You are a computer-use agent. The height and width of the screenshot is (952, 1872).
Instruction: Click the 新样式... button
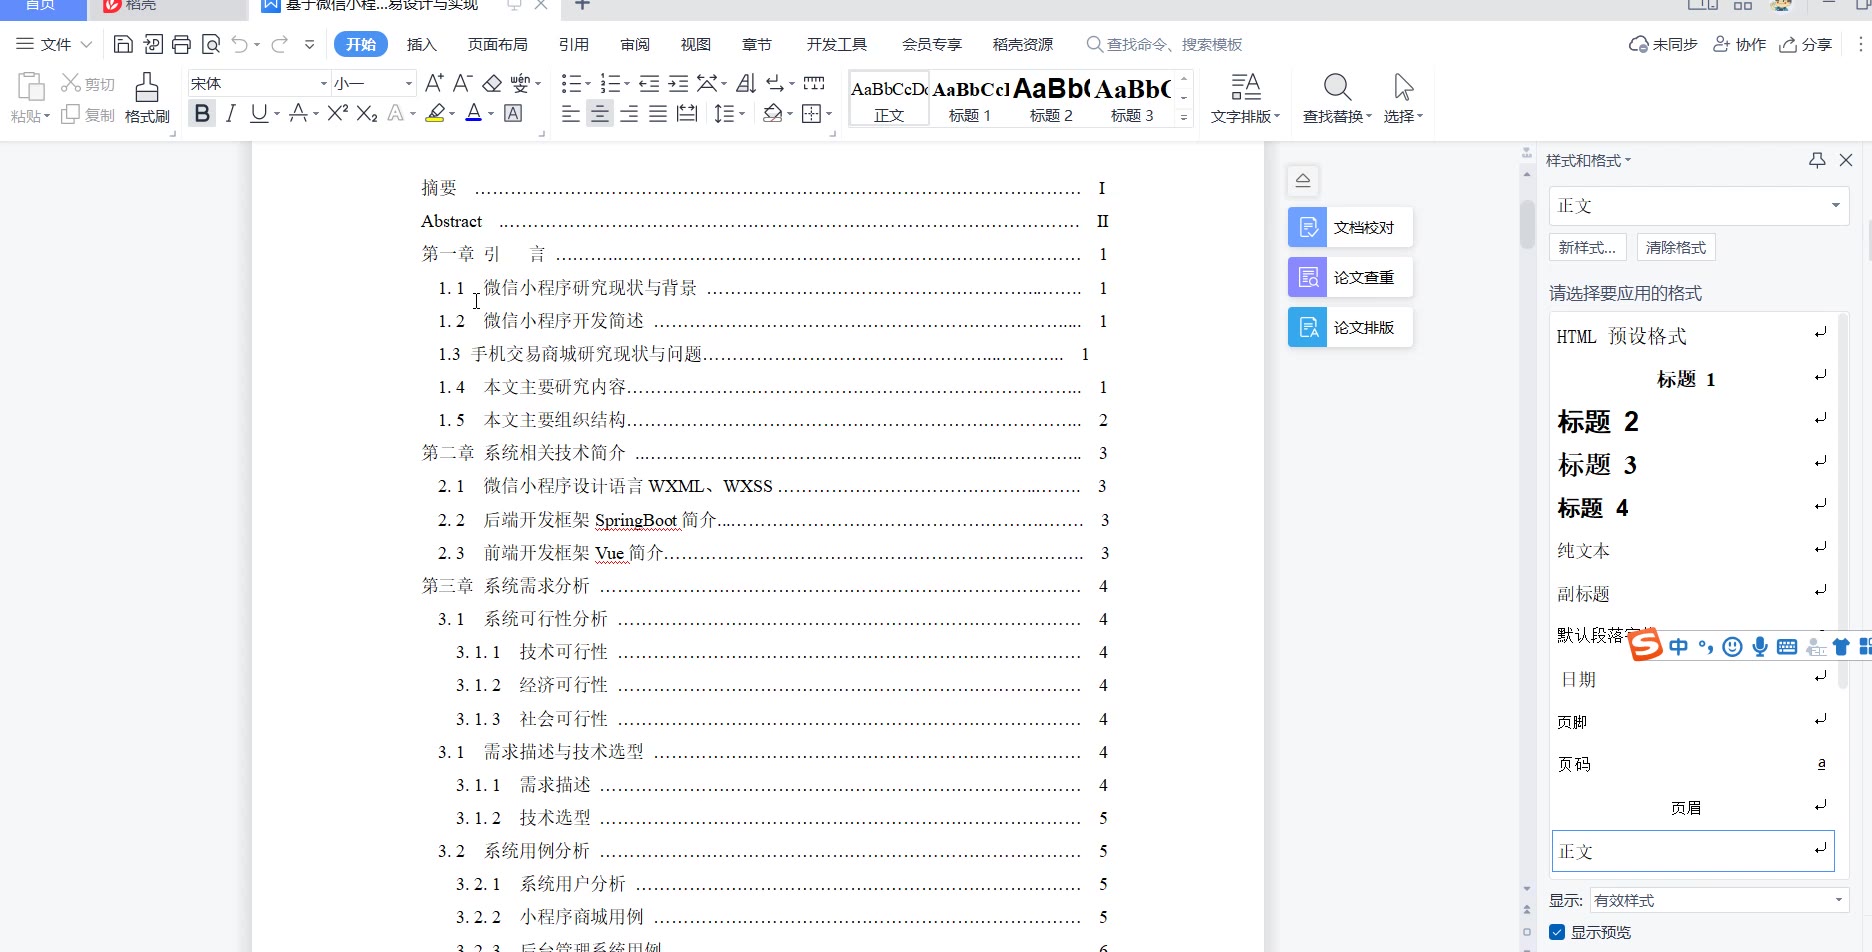click(1588, 247)
